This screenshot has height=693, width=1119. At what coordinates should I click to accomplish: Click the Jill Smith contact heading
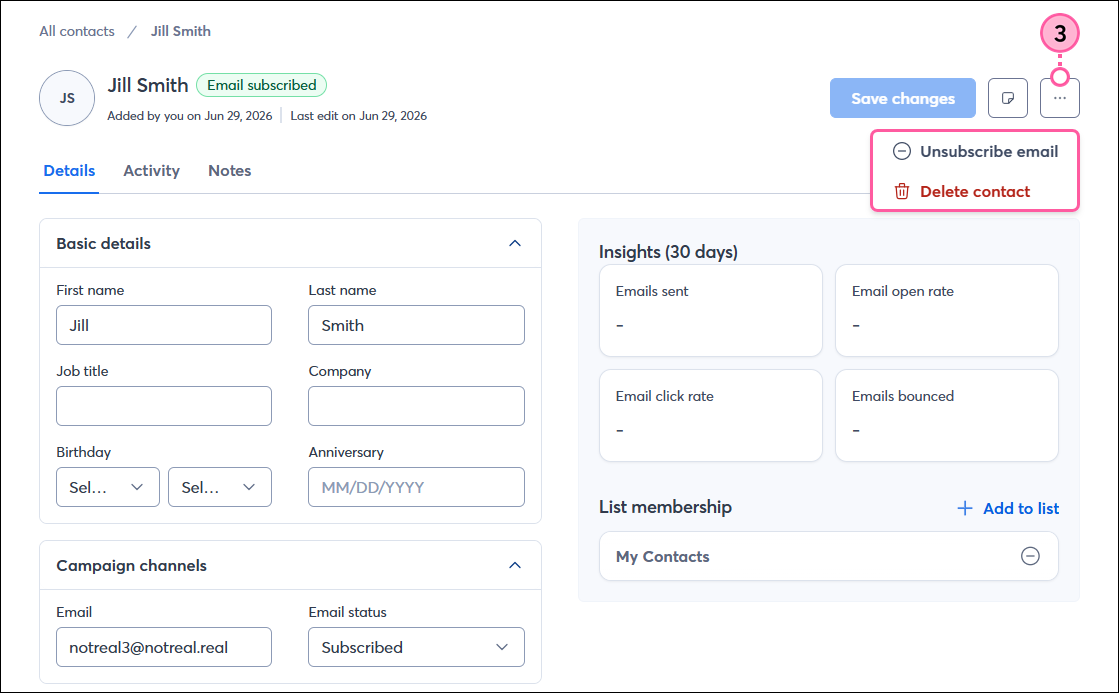(x=148, y=85)
